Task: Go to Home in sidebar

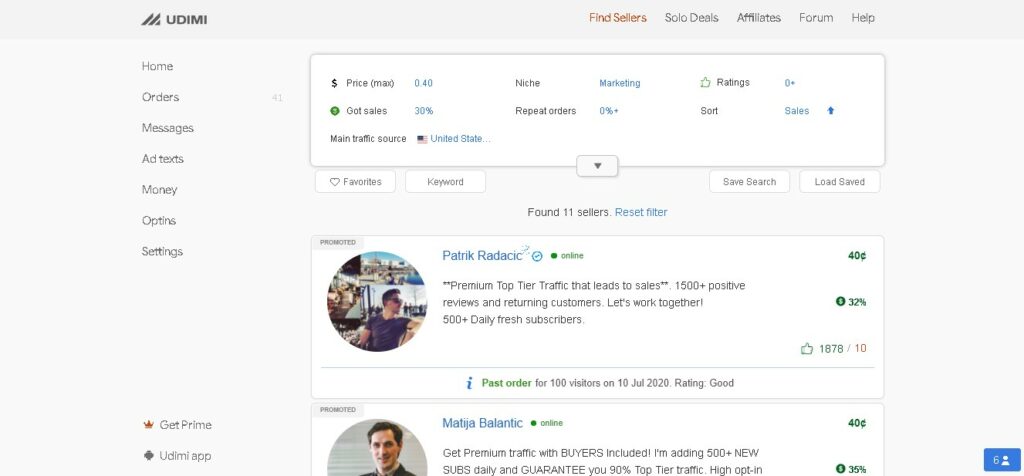Action: click(x=157, y=66)
